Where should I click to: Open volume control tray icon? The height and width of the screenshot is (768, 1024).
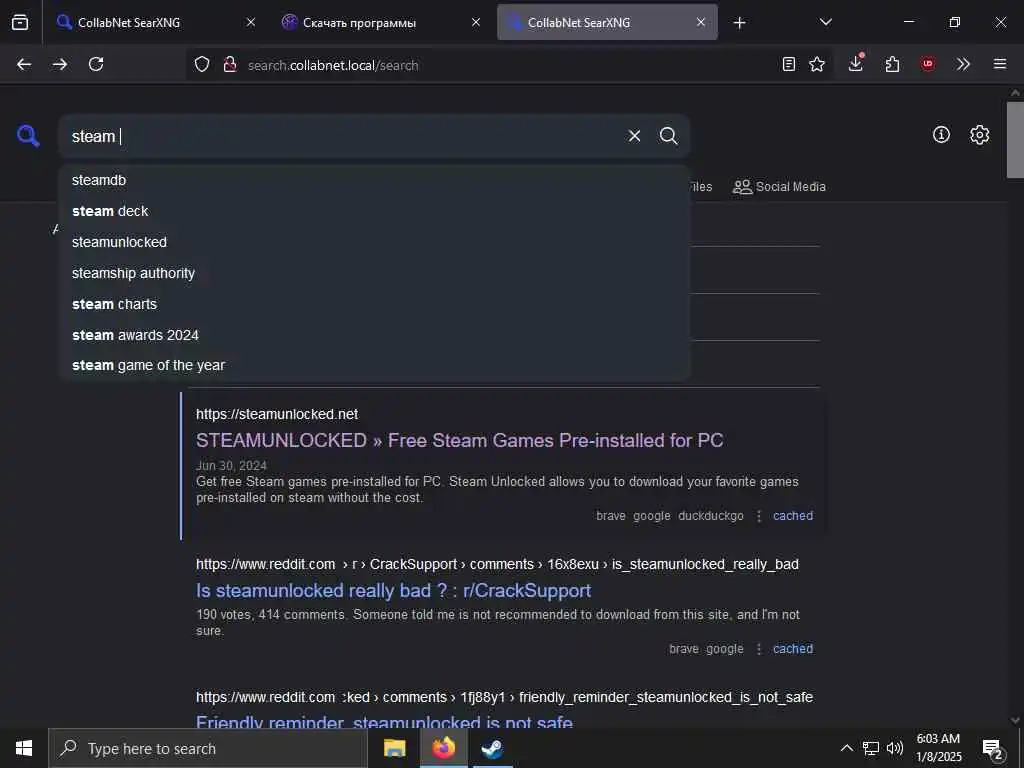click(x=895, y=748)
